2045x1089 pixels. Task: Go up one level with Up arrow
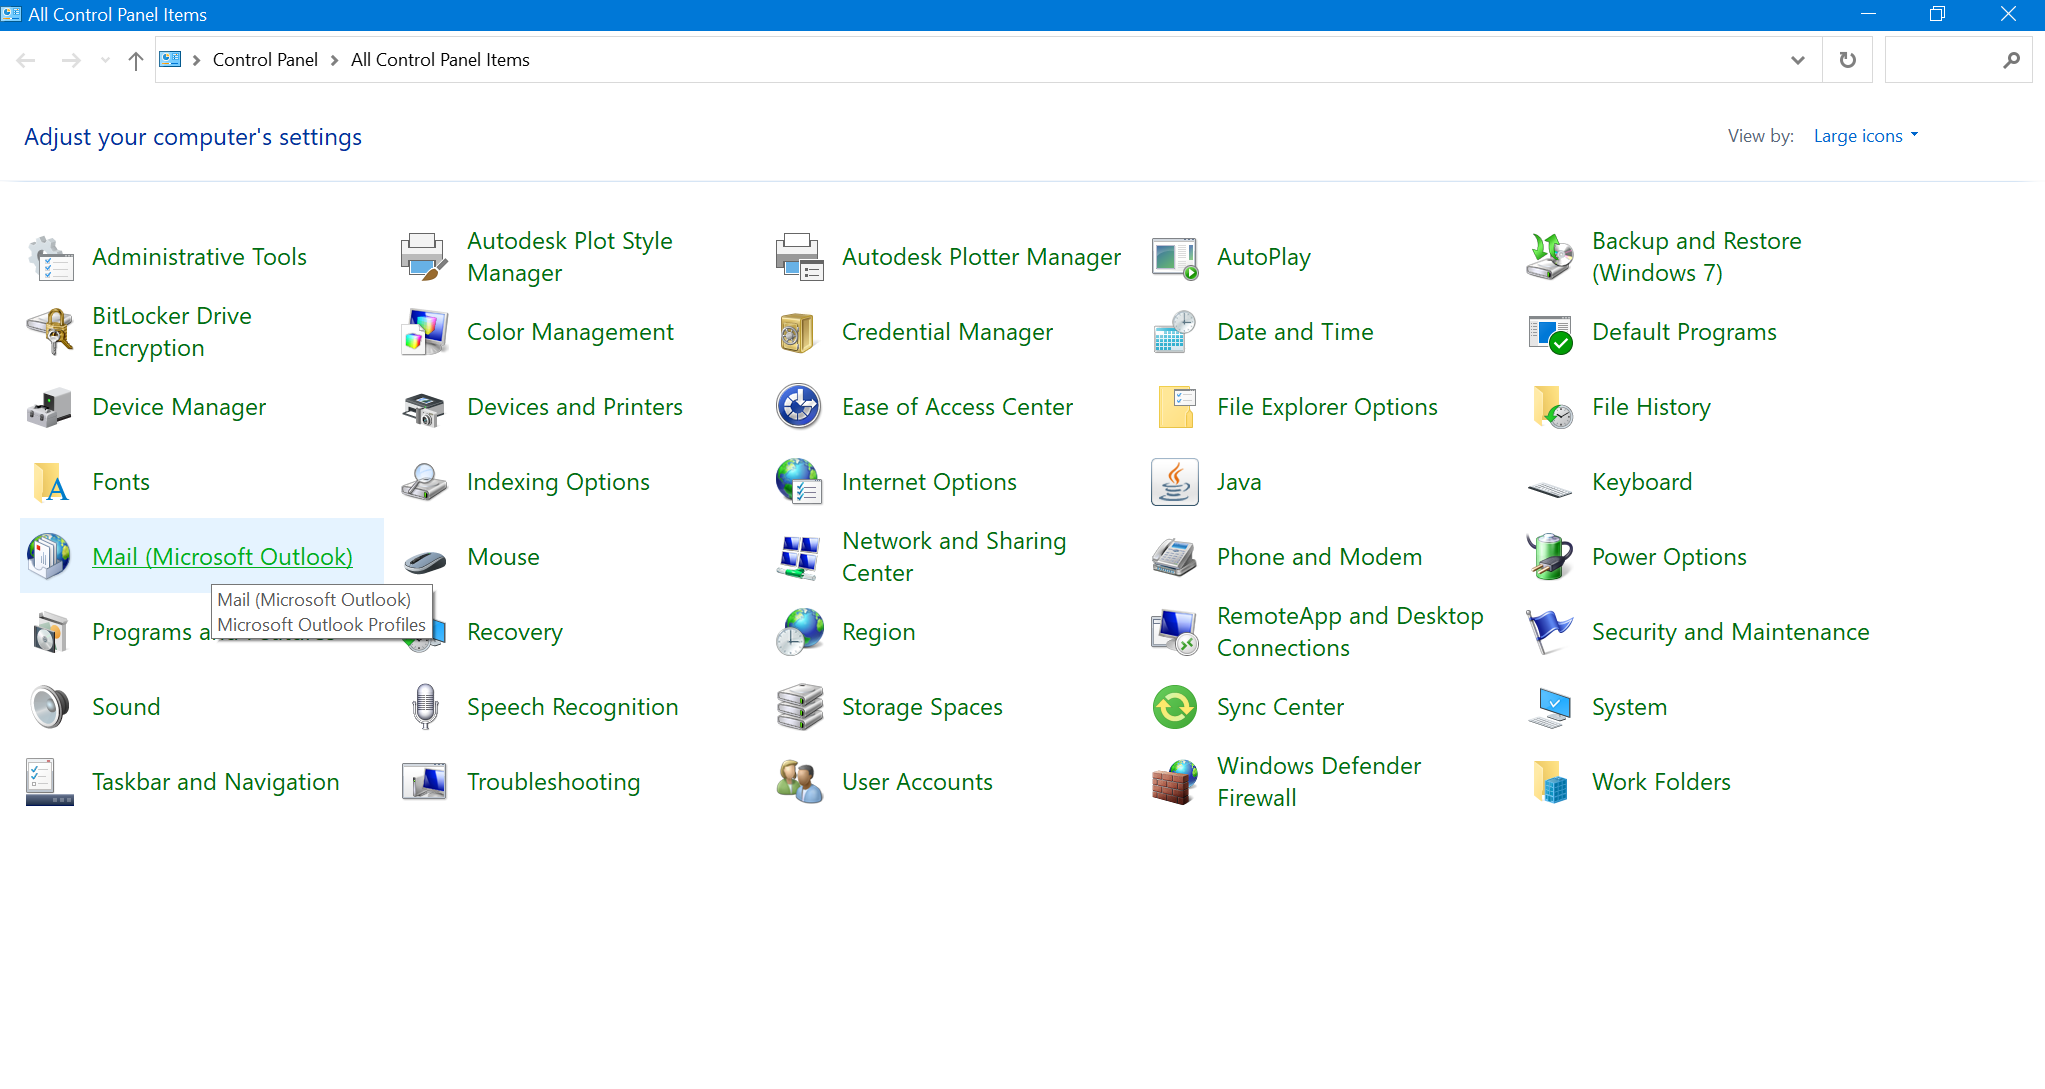click(x=136, y=60)
